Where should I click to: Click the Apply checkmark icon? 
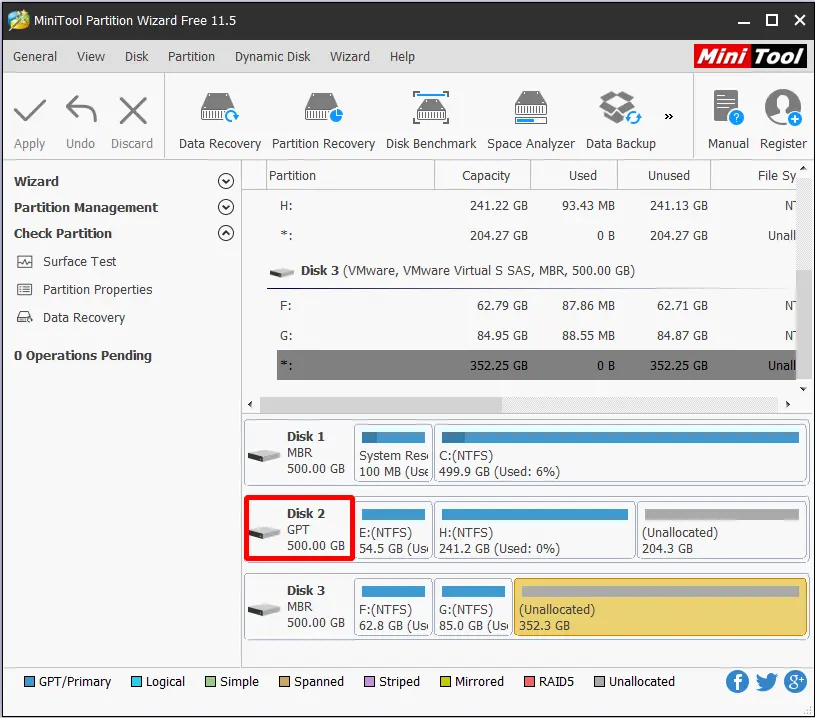[30, 110]
